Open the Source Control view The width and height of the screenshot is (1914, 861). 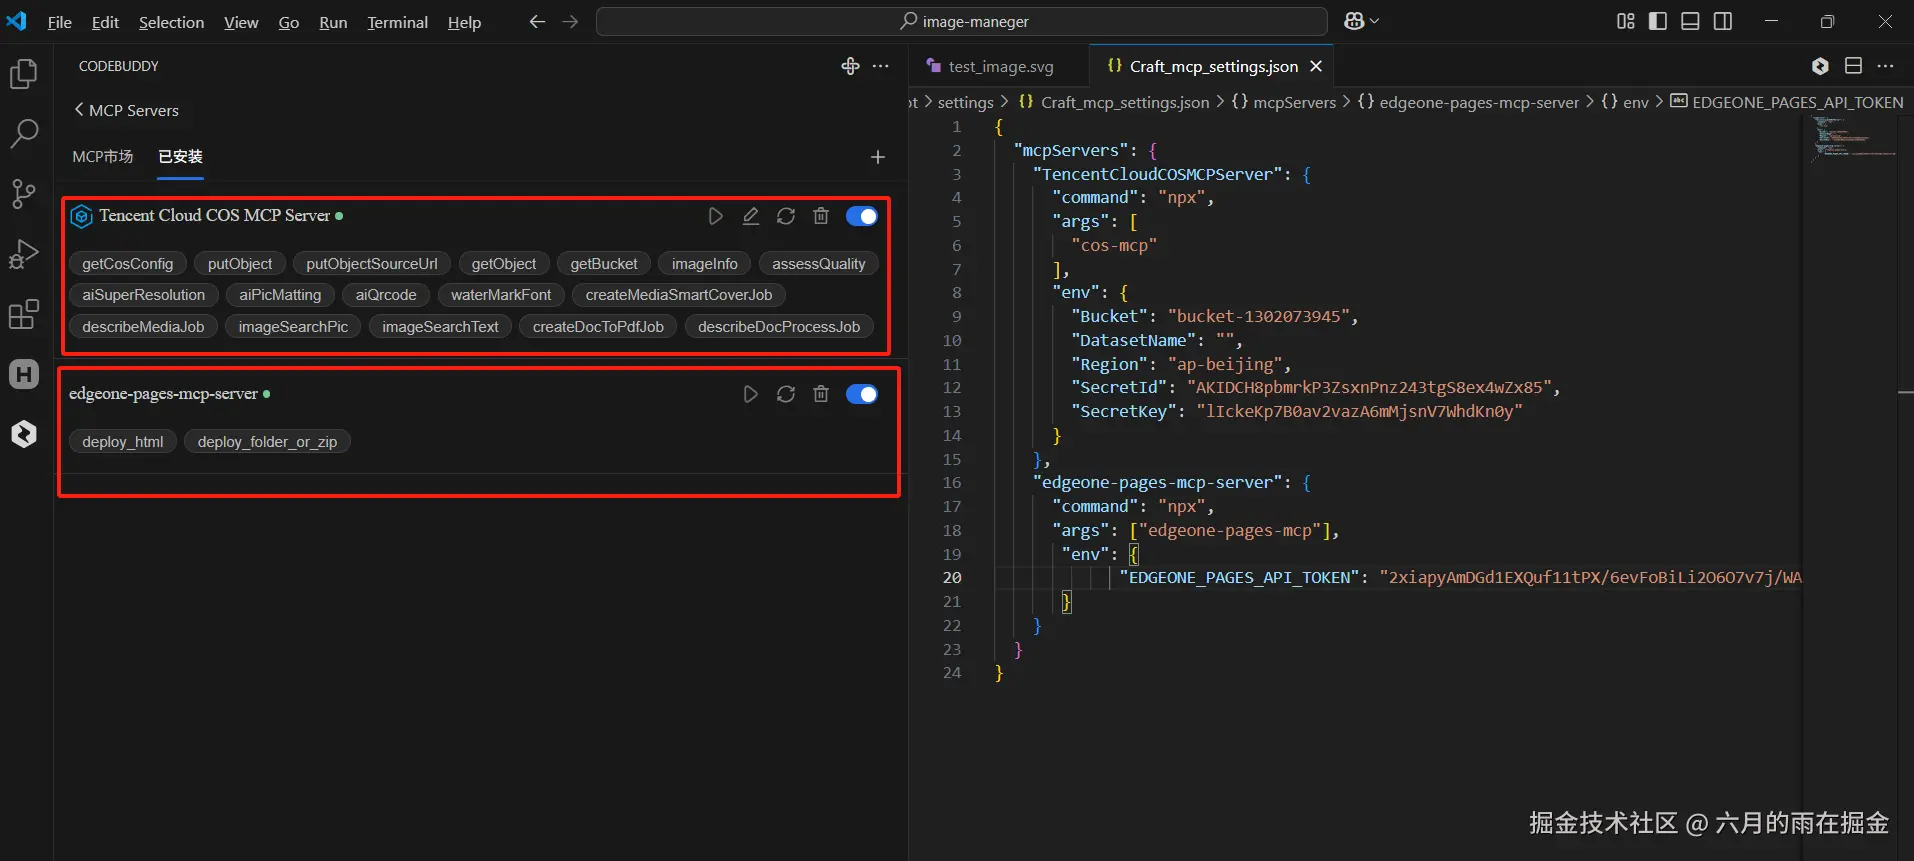pos(24,193)
